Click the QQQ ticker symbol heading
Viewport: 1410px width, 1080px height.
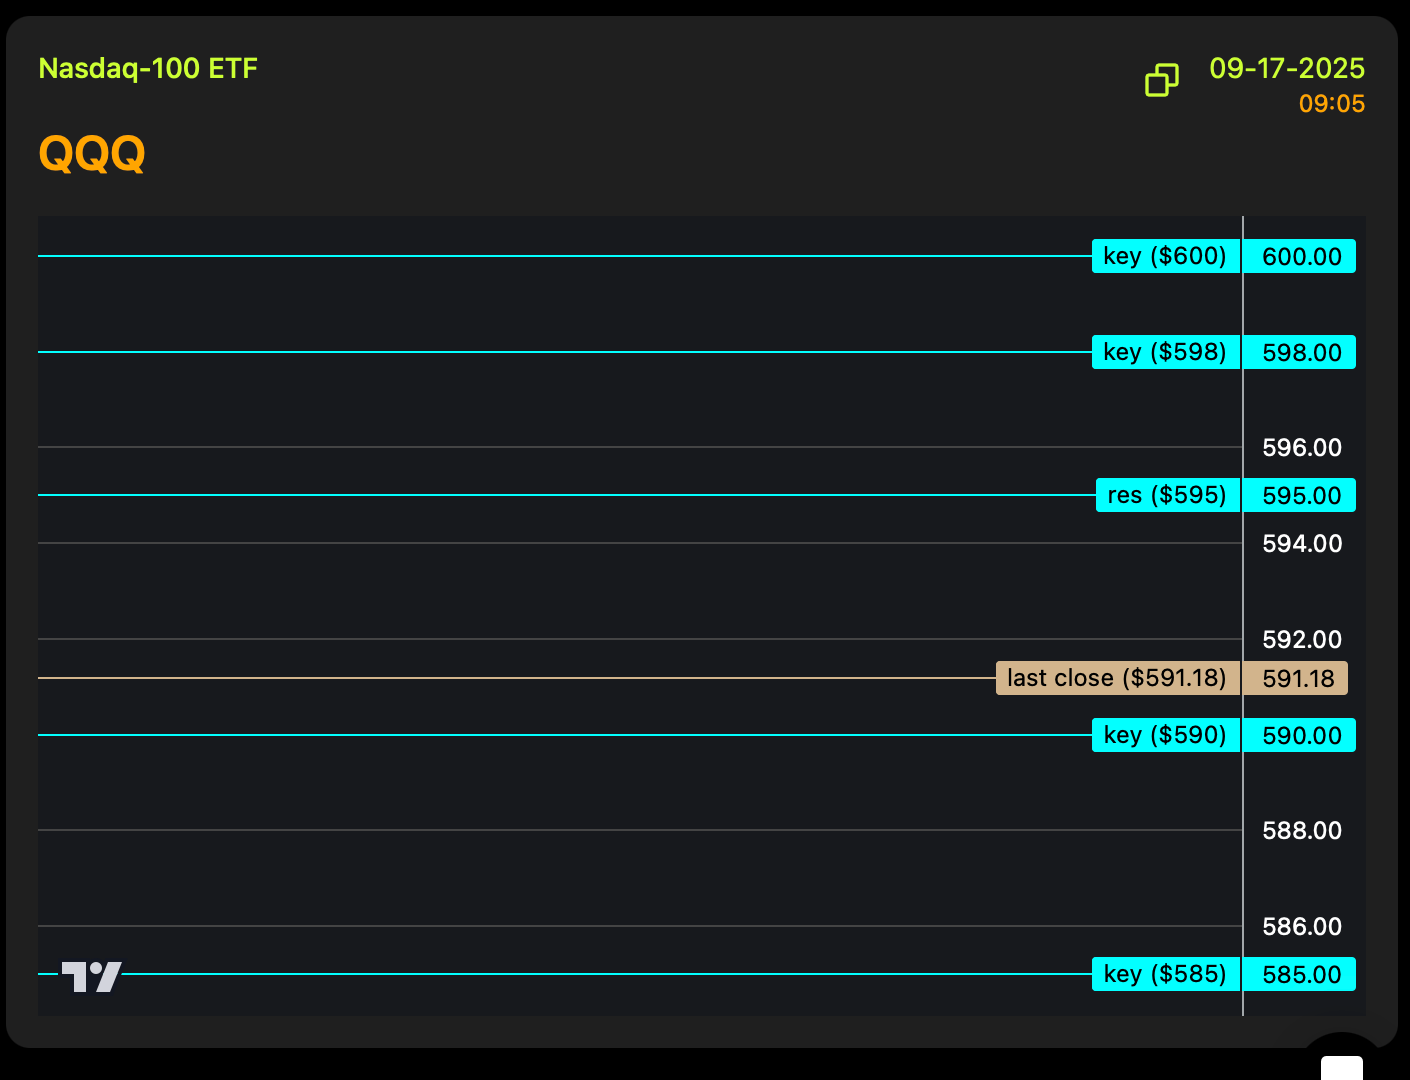pos(92,154)
